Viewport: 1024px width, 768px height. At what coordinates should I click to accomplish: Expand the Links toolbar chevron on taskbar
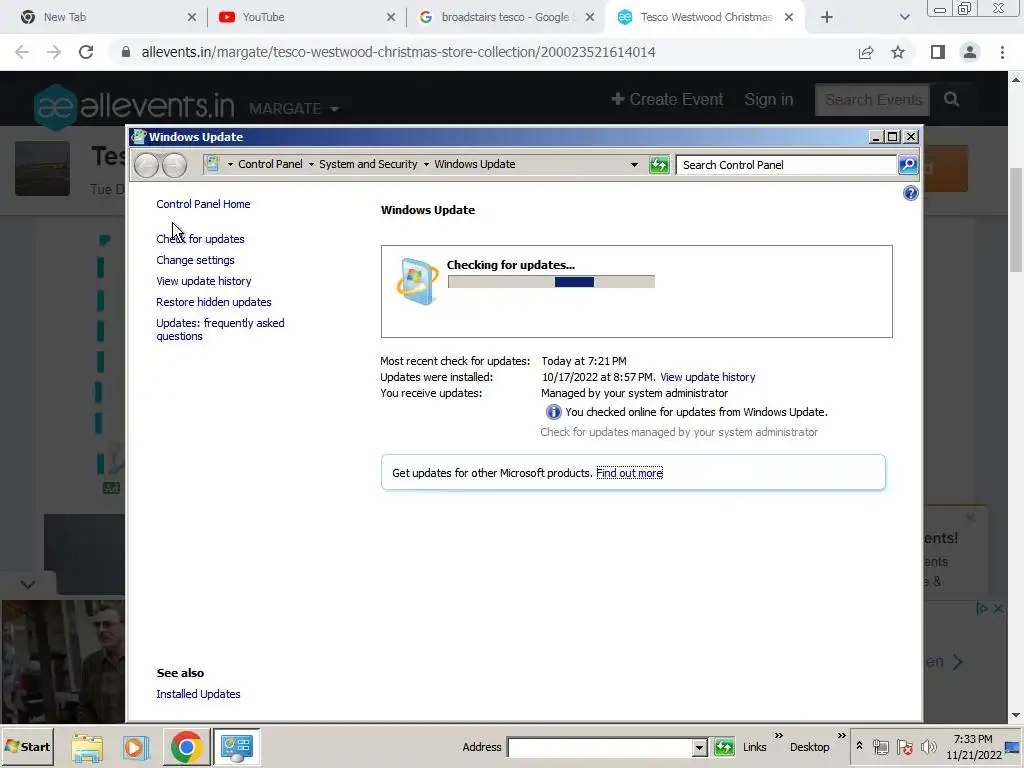(x=778, y=736)
